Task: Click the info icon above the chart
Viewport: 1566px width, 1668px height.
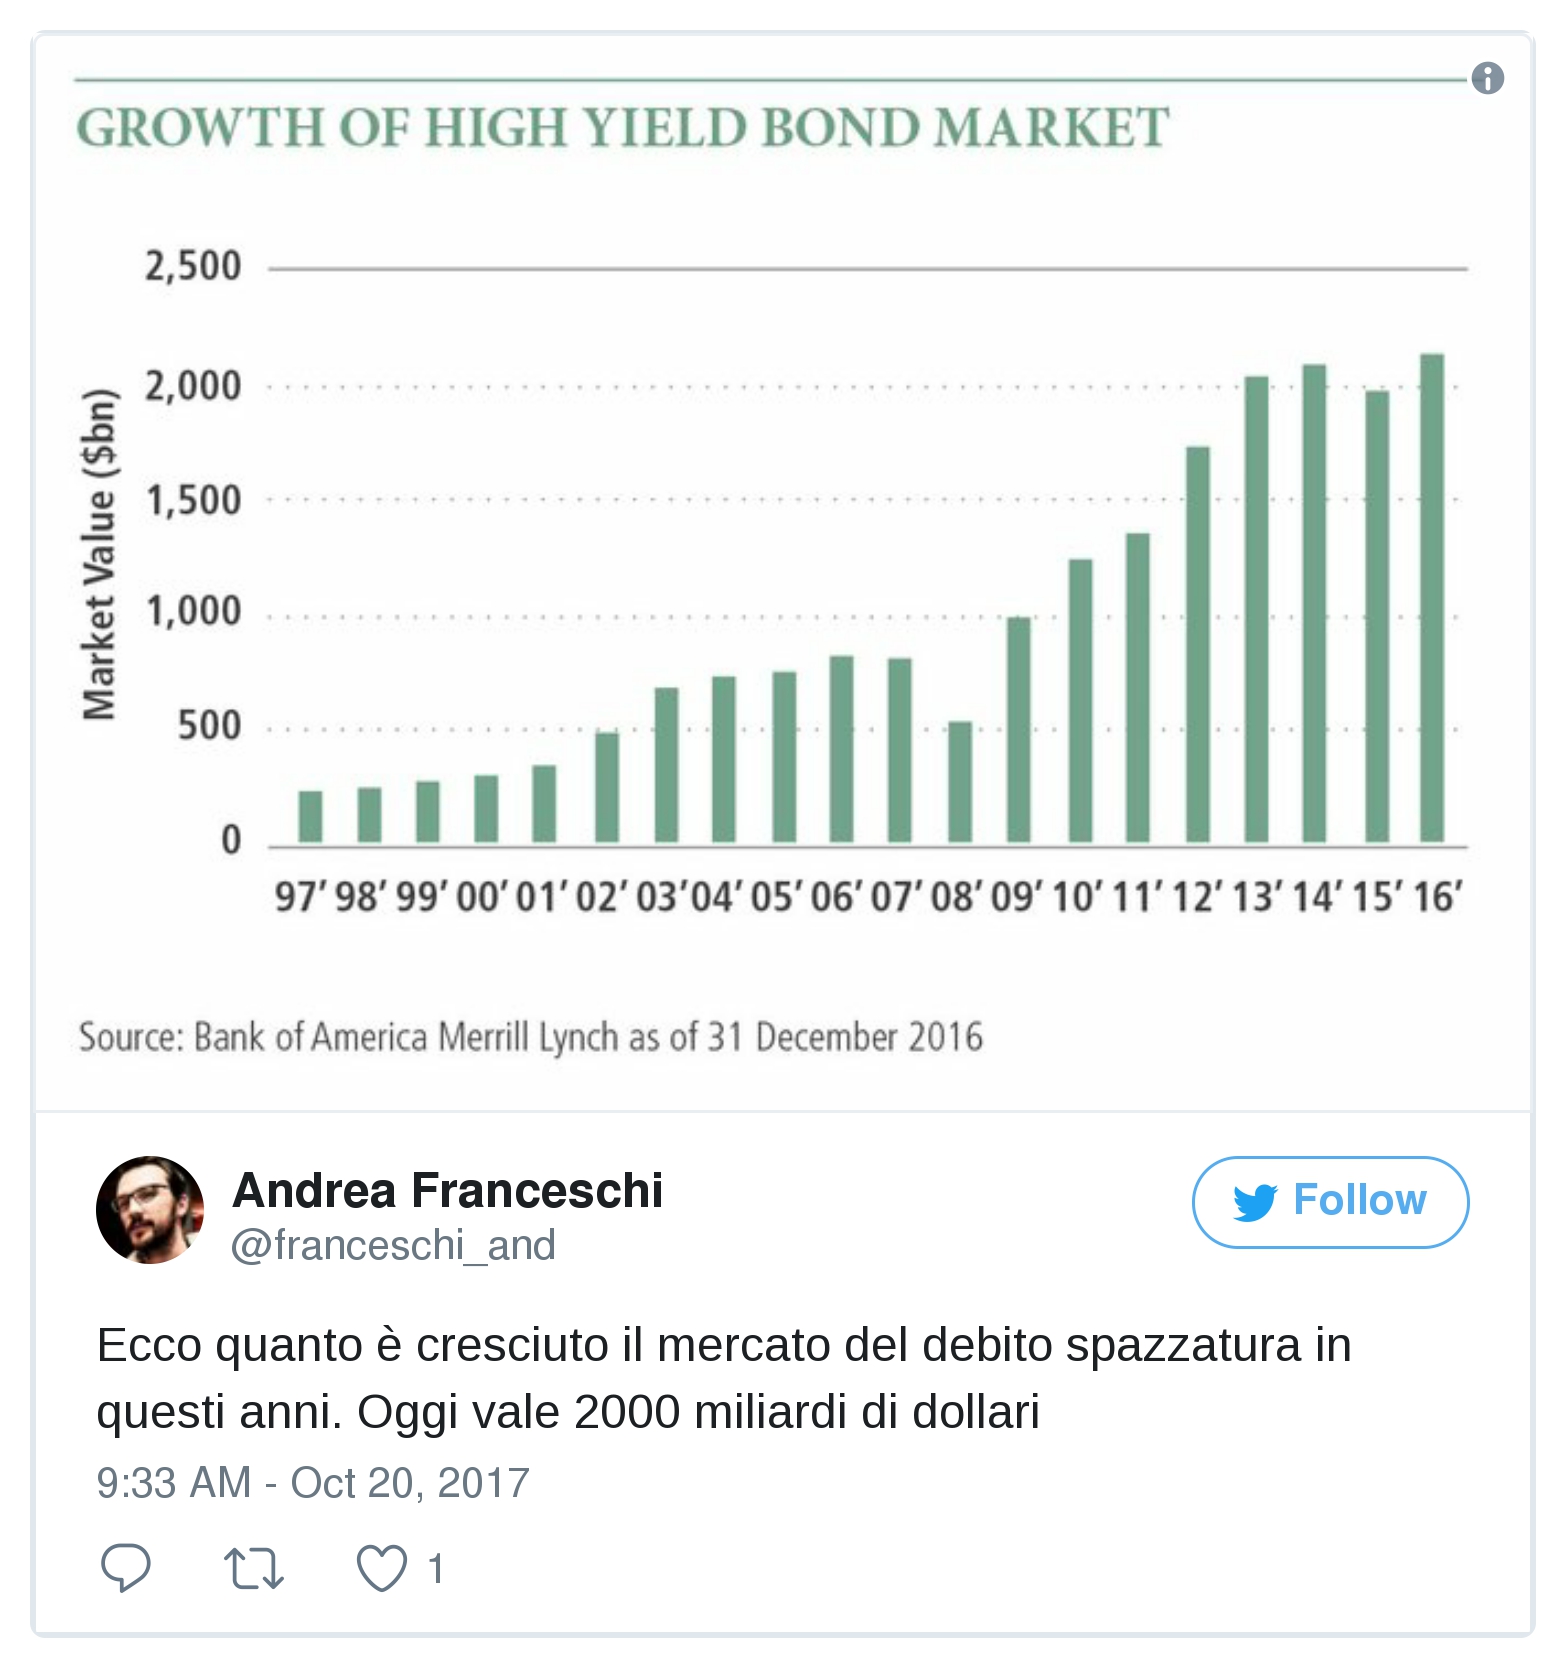Action: tap(1487, 78)
